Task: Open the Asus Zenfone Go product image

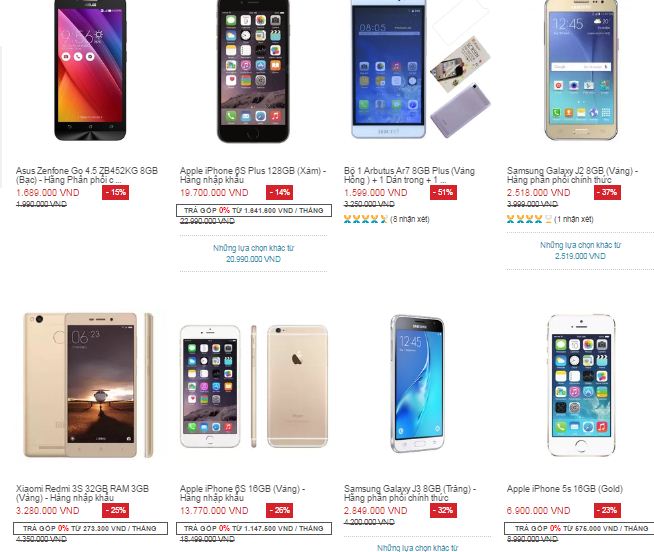Action: [90, 70]
